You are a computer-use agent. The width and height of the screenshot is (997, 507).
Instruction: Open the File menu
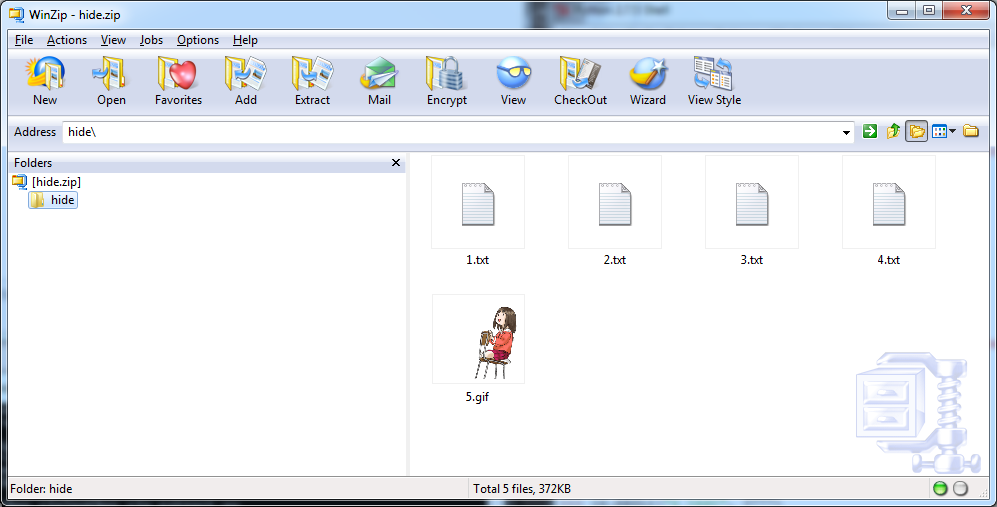click(x=24, y=40)
